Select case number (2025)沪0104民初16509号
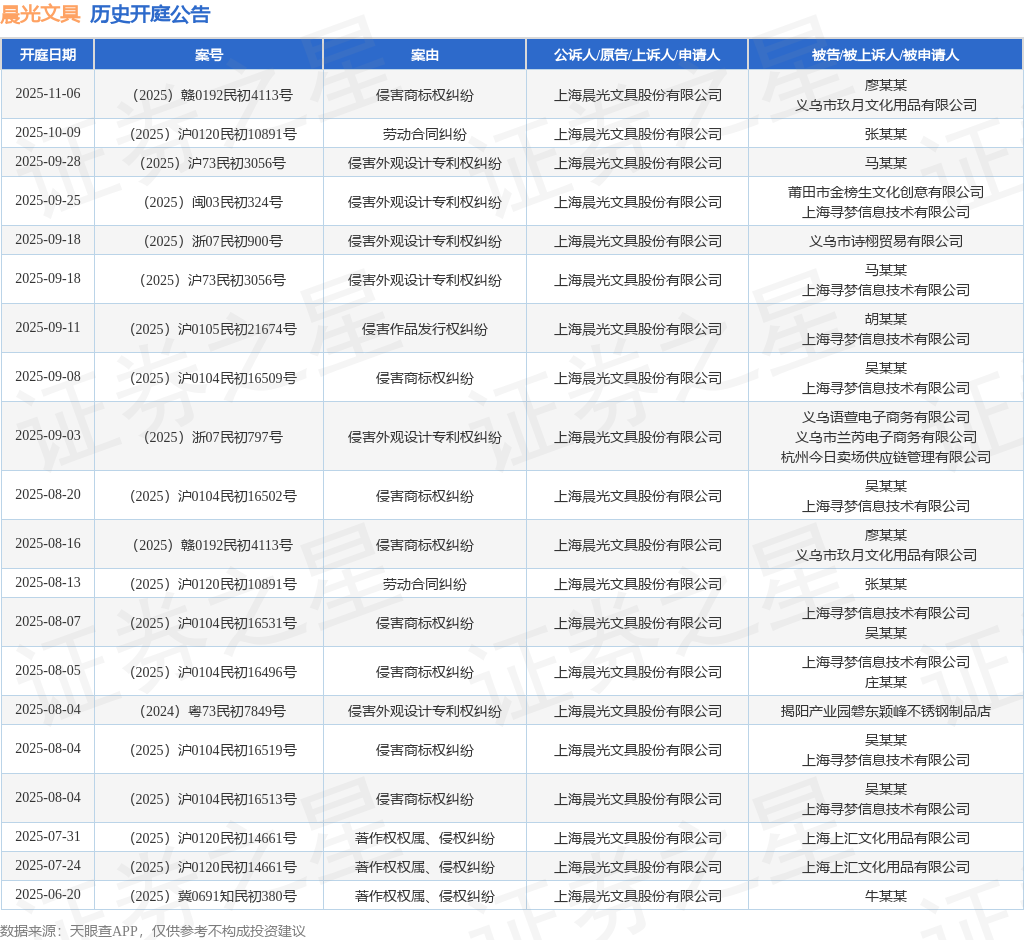Screen dimensions: 1024x940 (x=213, y=378)
